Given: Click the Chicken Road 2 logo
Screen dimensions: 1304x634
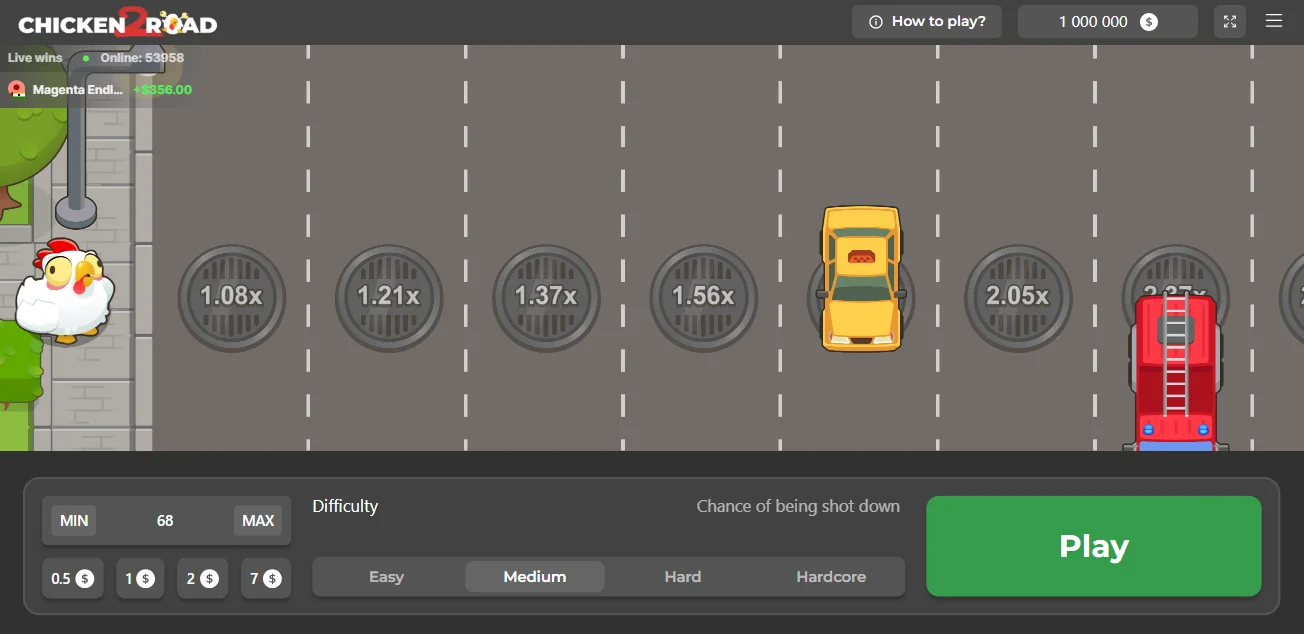Looking at the screenshot, I should coord(118,23).
